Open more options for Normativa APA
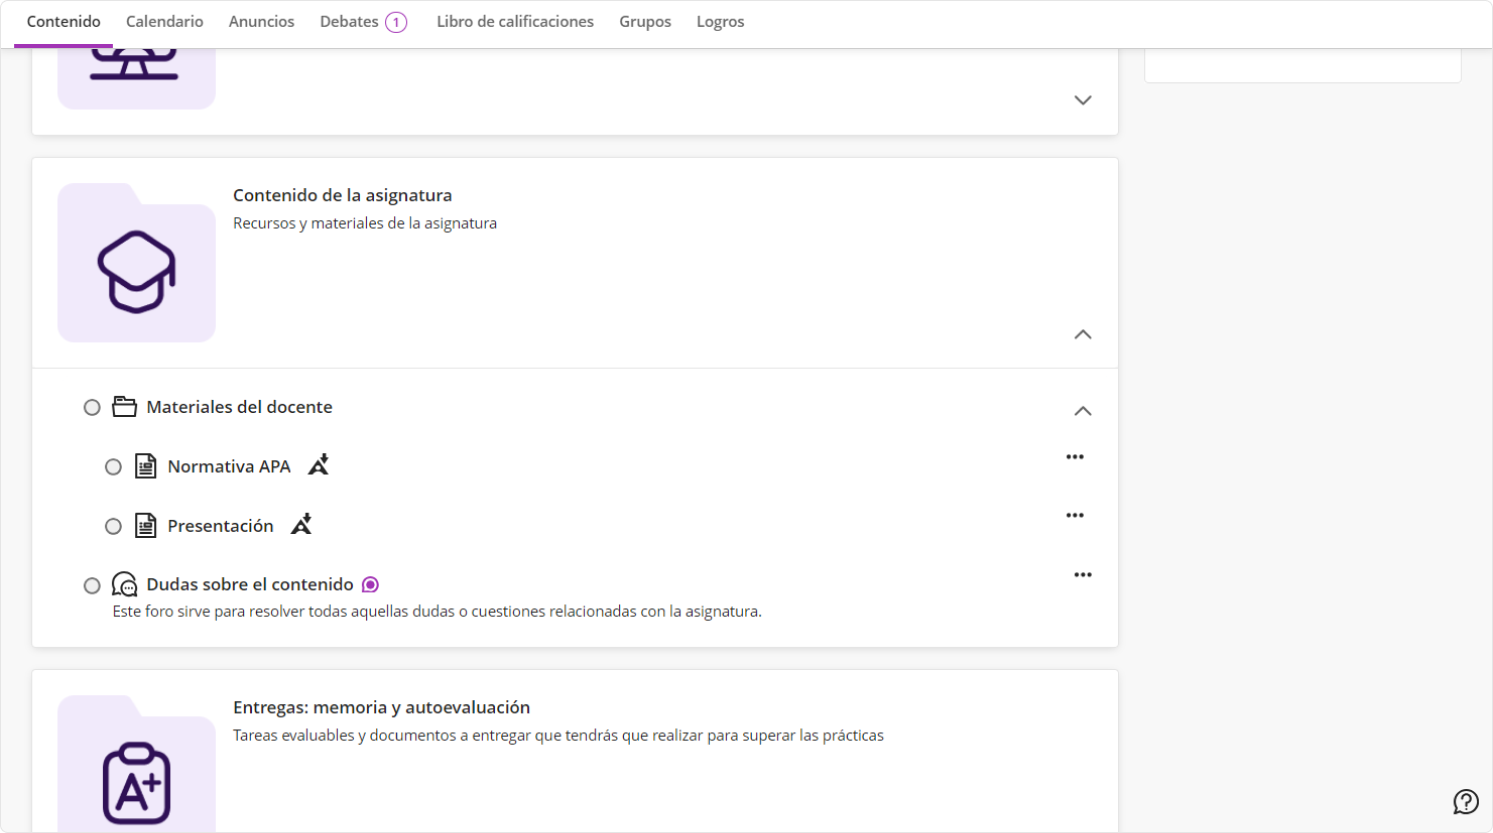 pyautogui.click(x=1075, y=457)
